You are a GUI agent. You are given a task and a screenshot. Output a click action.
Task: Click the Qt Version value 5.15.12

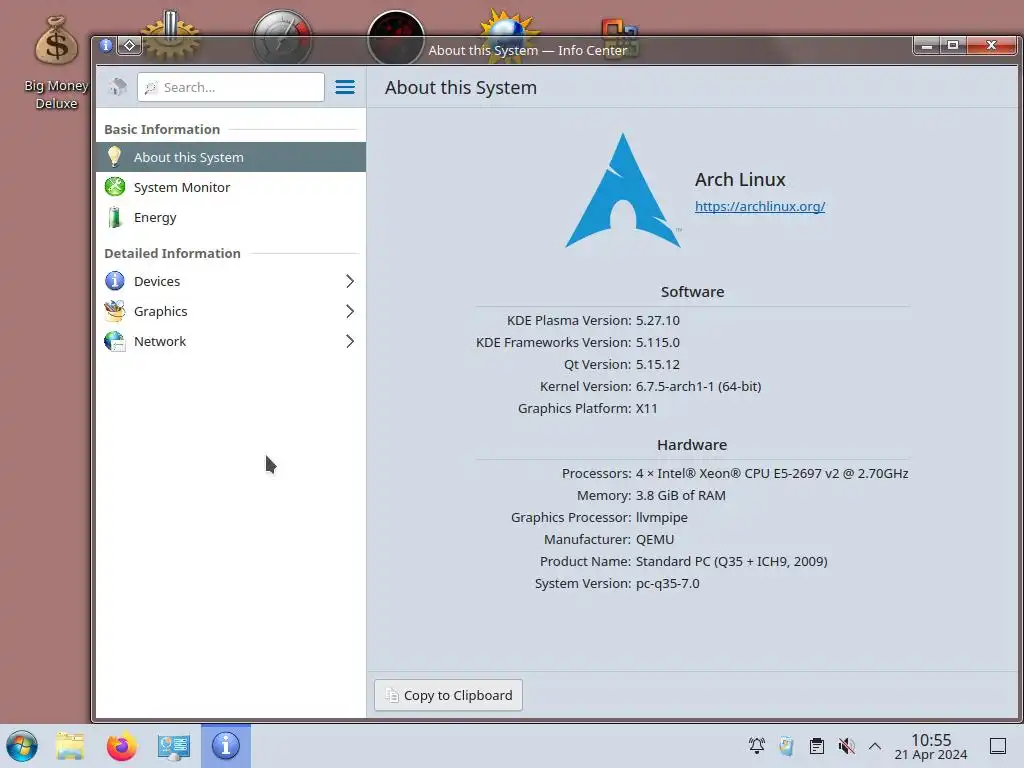[658, 364]
